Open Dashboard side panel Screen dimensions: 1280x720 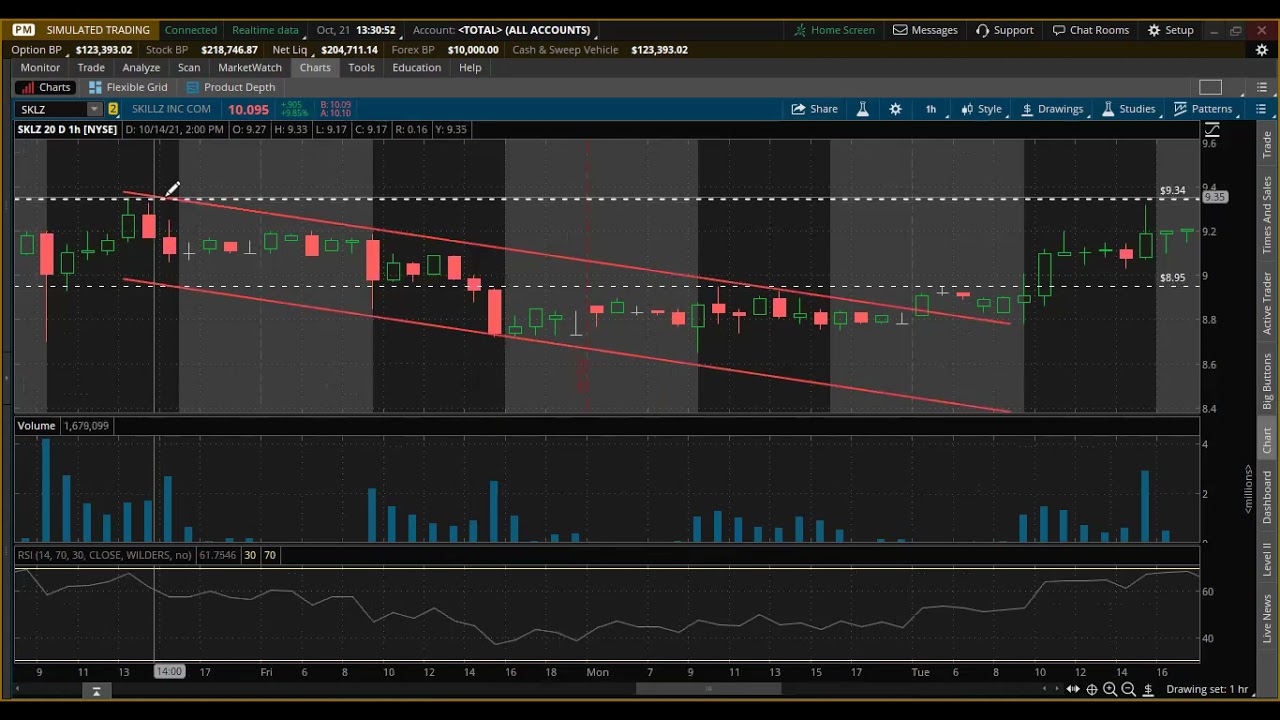point(1267,496)
